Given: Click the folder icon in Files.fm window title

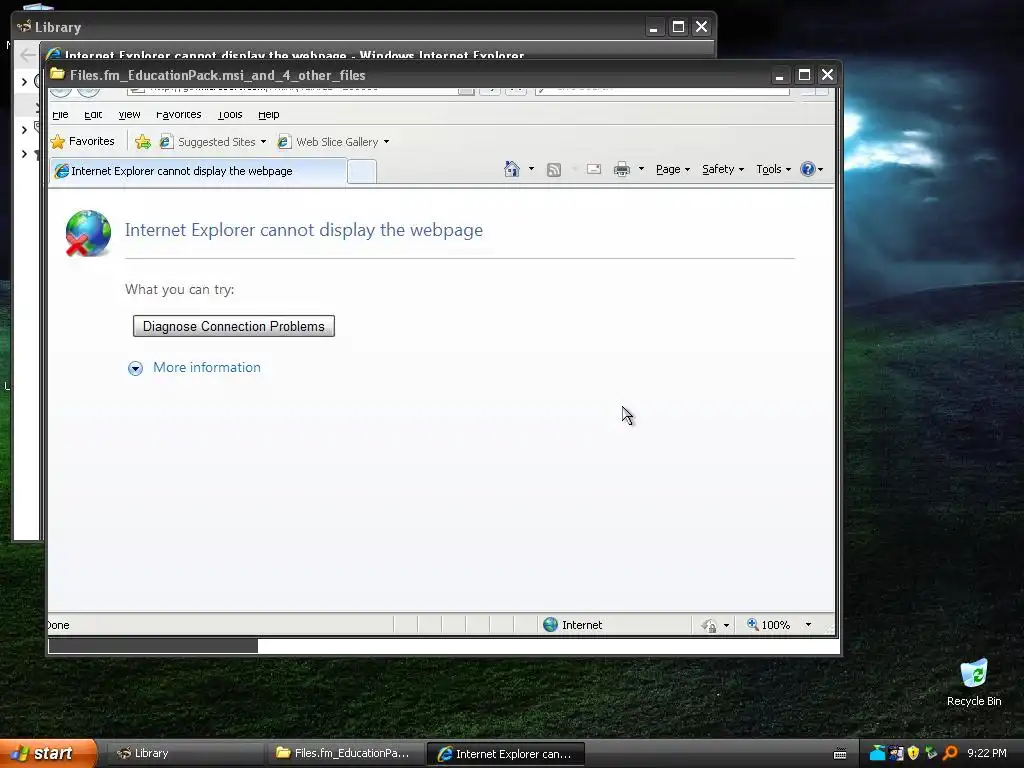Looking at the screenshot, I should [x=57, y=74].
